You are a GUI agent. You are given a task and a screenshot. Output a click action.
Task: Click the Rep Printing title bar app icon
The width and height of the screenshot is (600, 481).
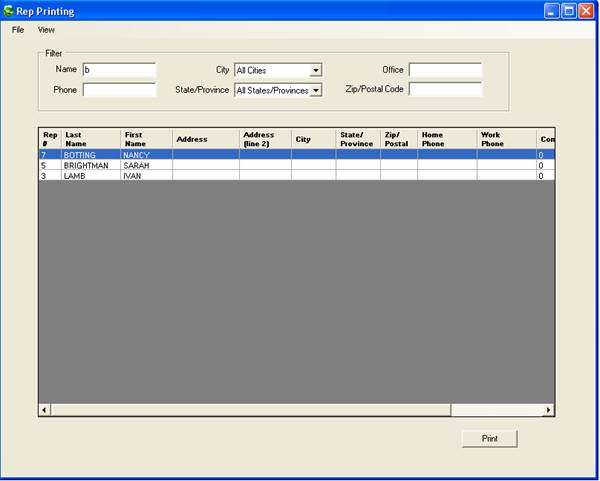(x=9, y=11)
